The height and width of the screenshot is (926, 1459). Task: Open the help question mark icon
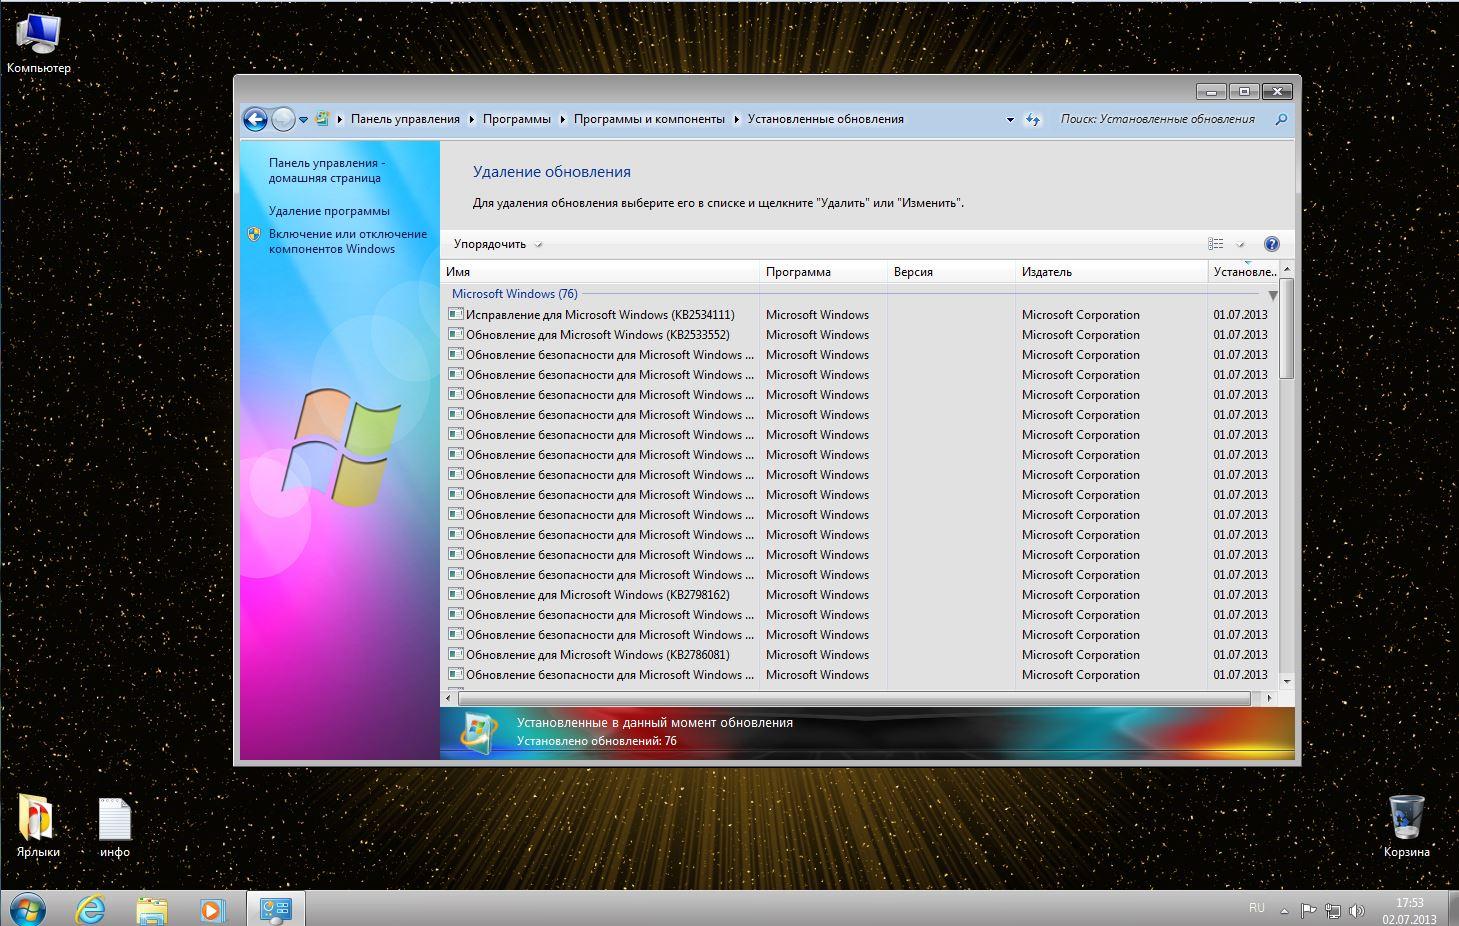(1271, 244)
